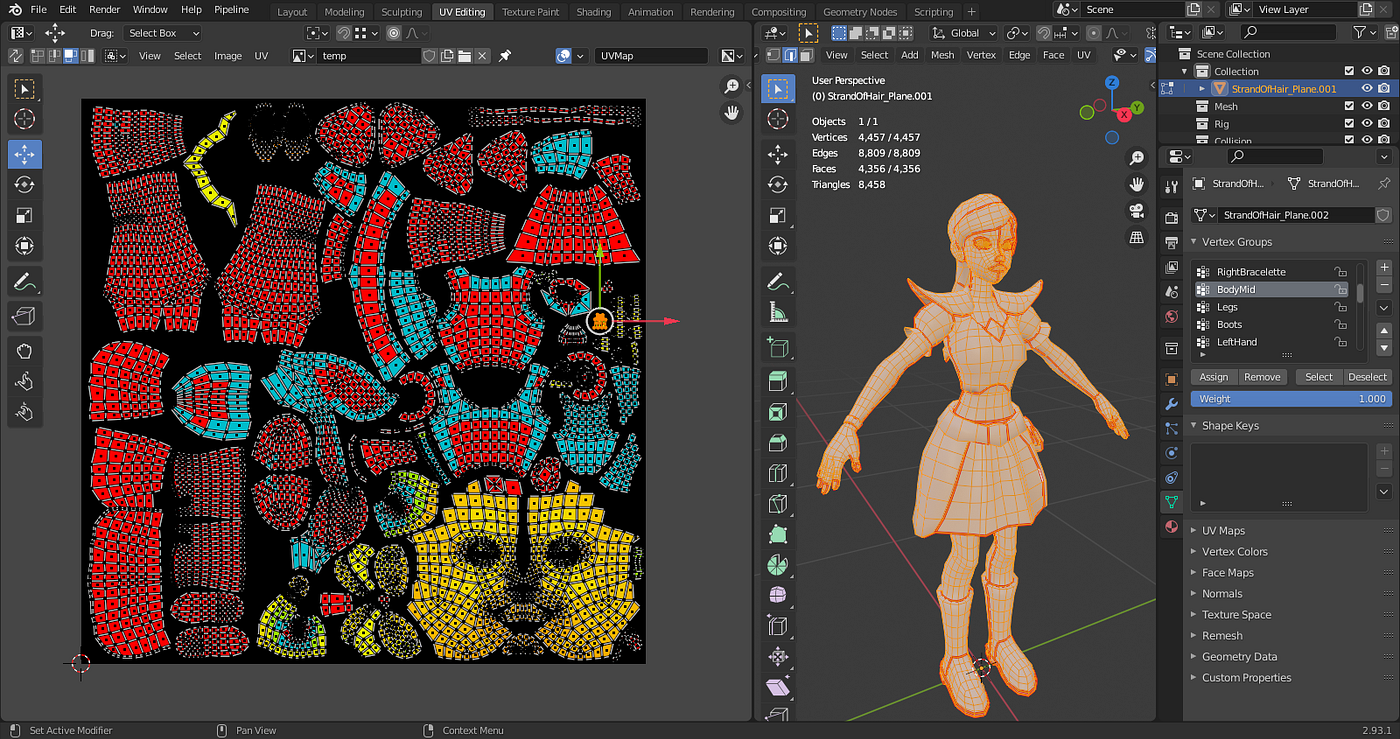Screen dimensions: 1400x739
Task: Click the zoom magnifier in UV editor
Action: pyautogui.click(x=732, y=88)
